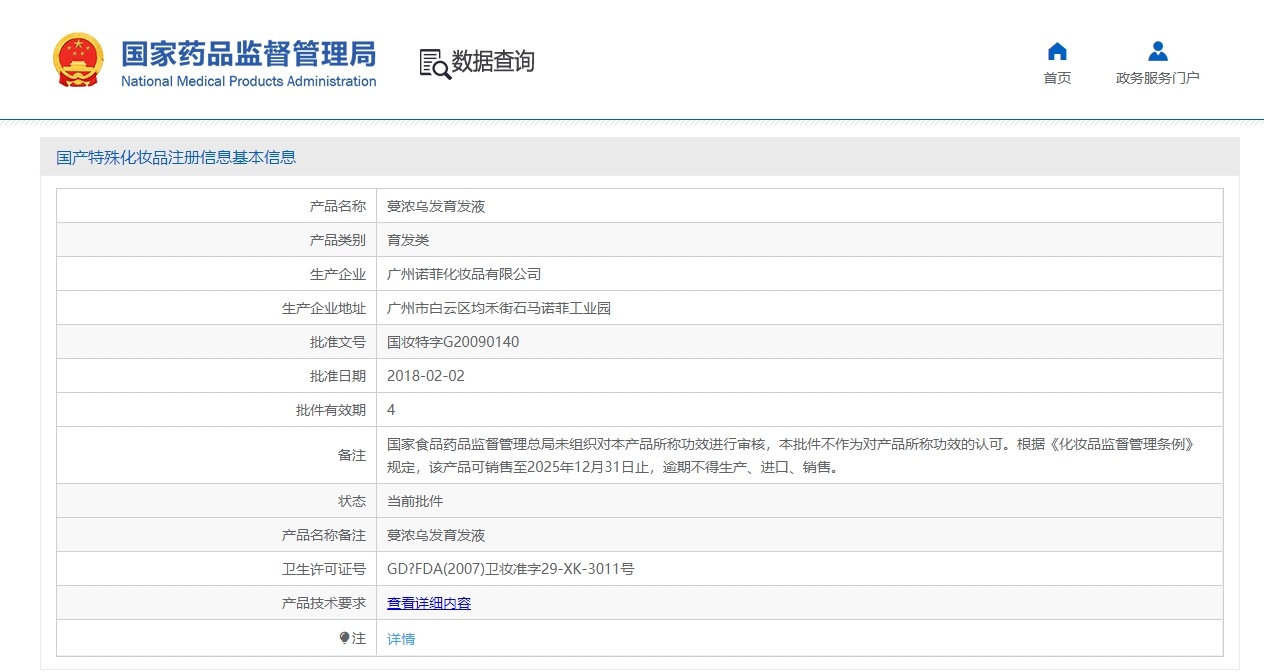Select validity period value 4
The image size is (1264, 672).
391,410
